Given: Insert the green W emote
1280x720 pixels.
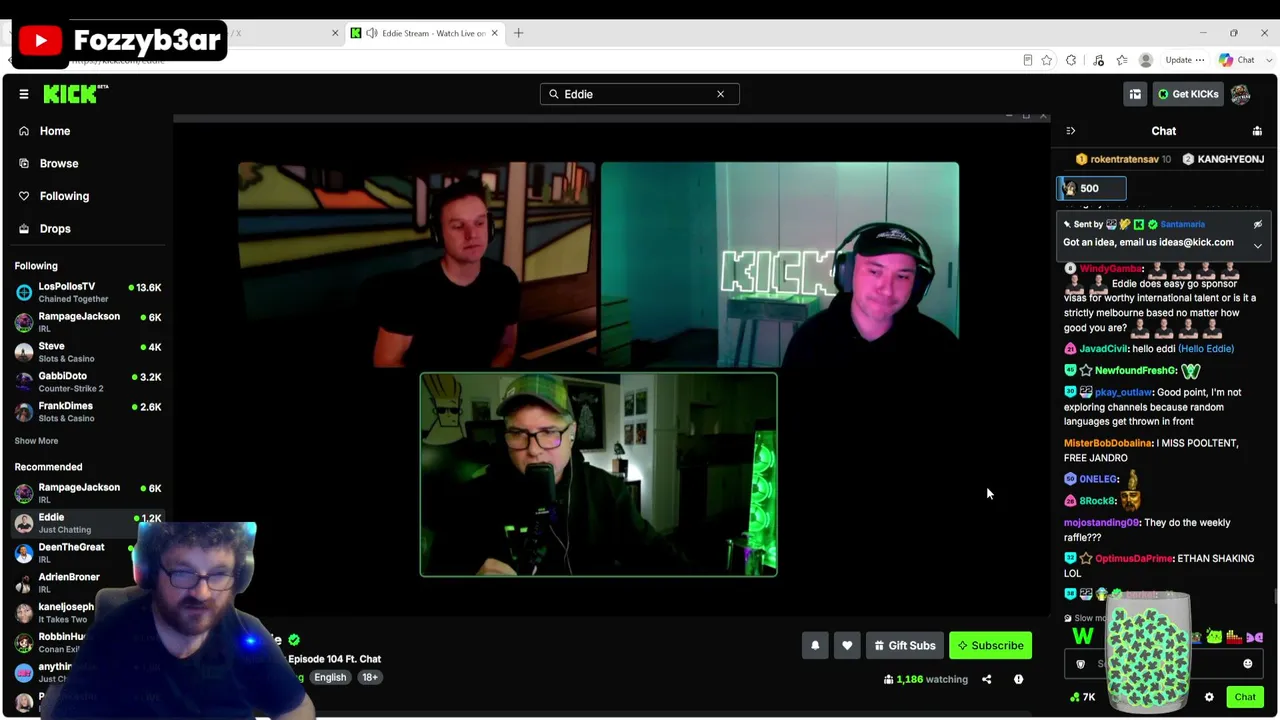Looking at the screenshot, I should coord(1082,637).
